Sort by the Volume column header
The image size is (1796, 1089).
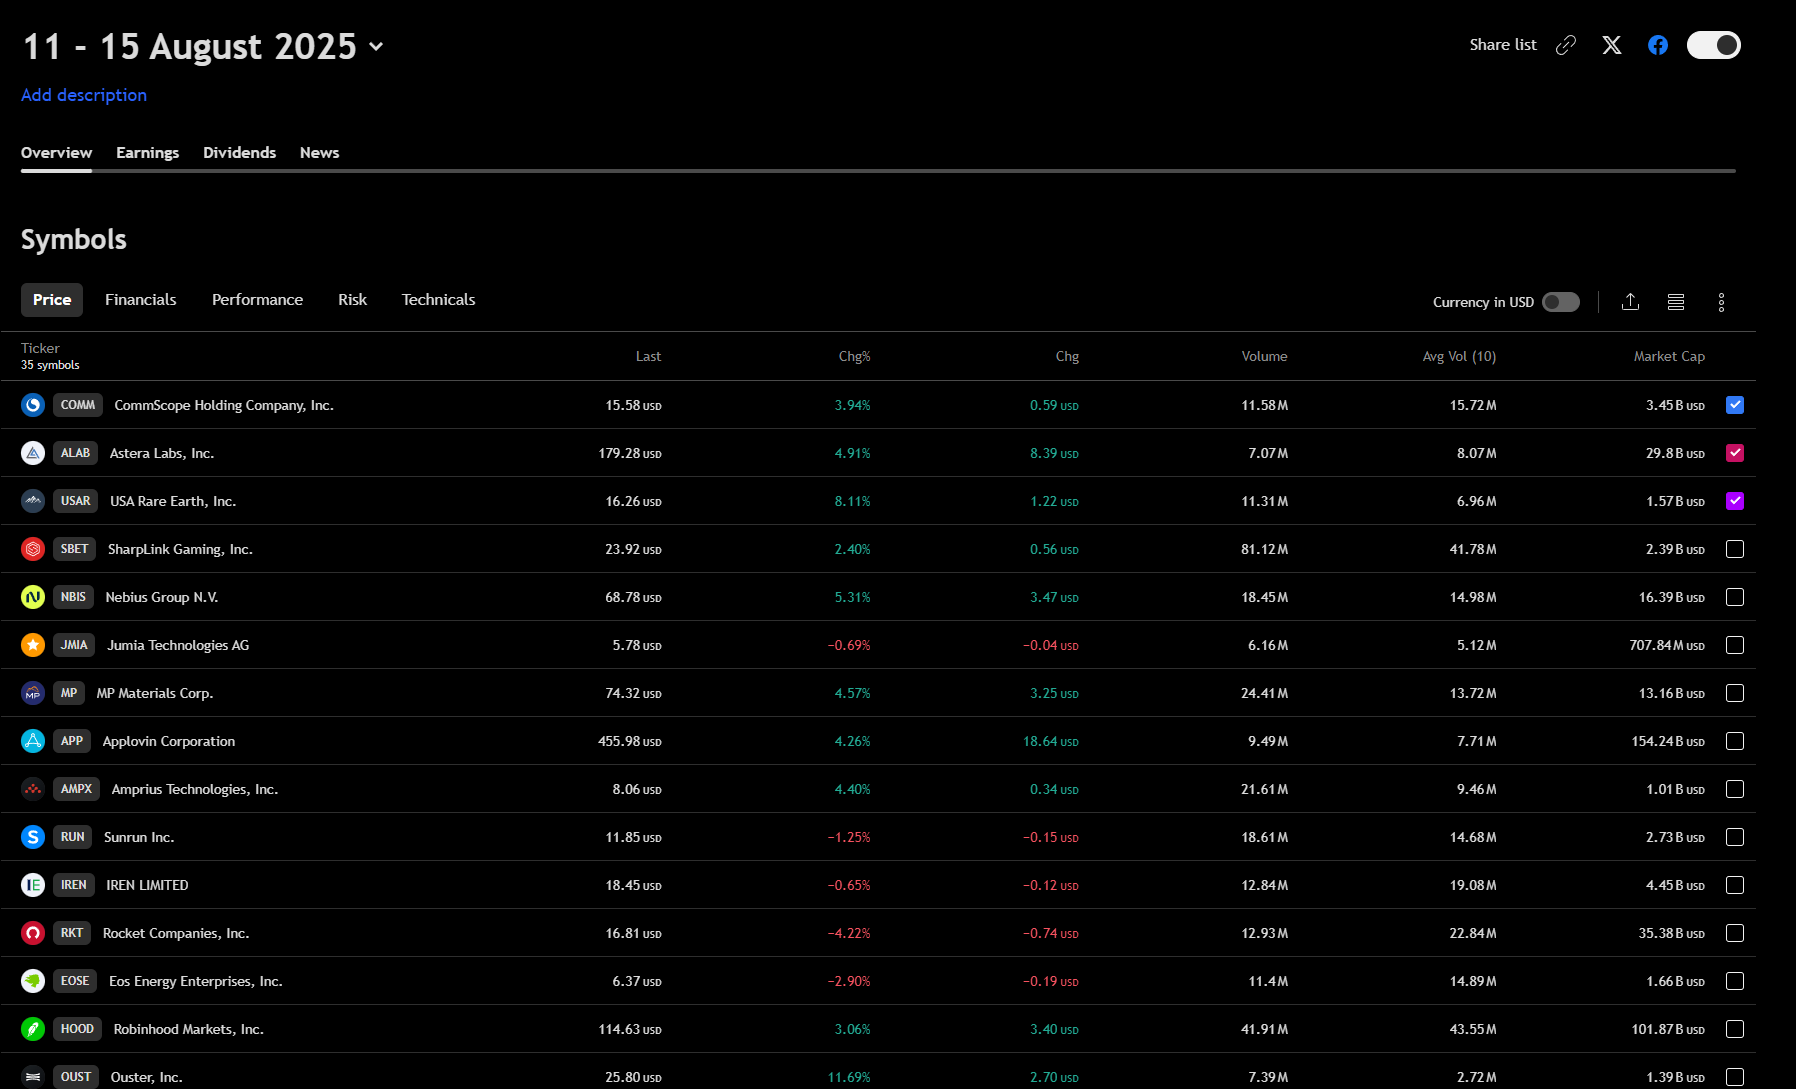(x=1264, y=356)
